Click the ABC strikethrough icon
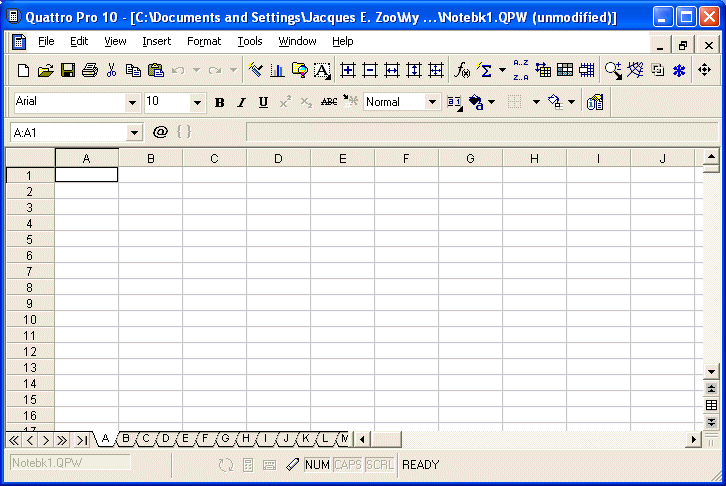Image resolution: width=726 pixels, height=486 pixels. (x=329, y=102)
